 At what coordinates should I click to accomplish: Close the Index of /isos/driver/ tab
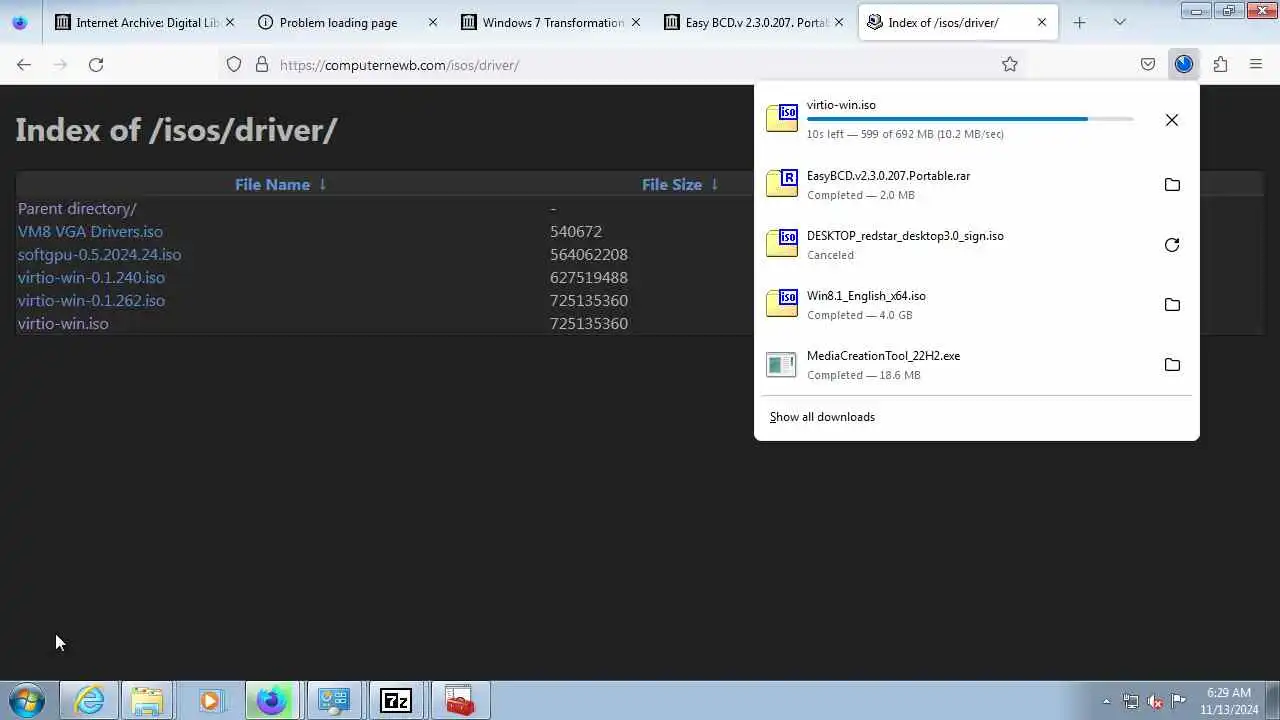[1042, 22]
